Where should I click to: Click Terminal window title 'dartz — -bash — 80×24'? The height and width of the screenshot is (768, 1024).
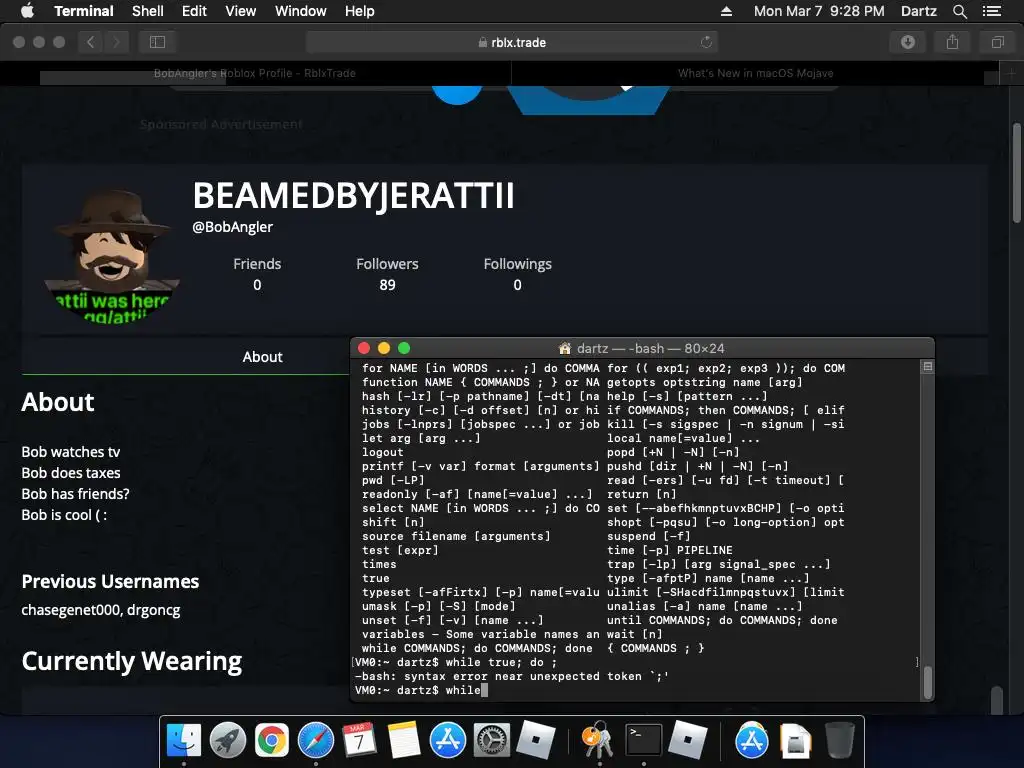pyautogui.click(x=650, y=348)
